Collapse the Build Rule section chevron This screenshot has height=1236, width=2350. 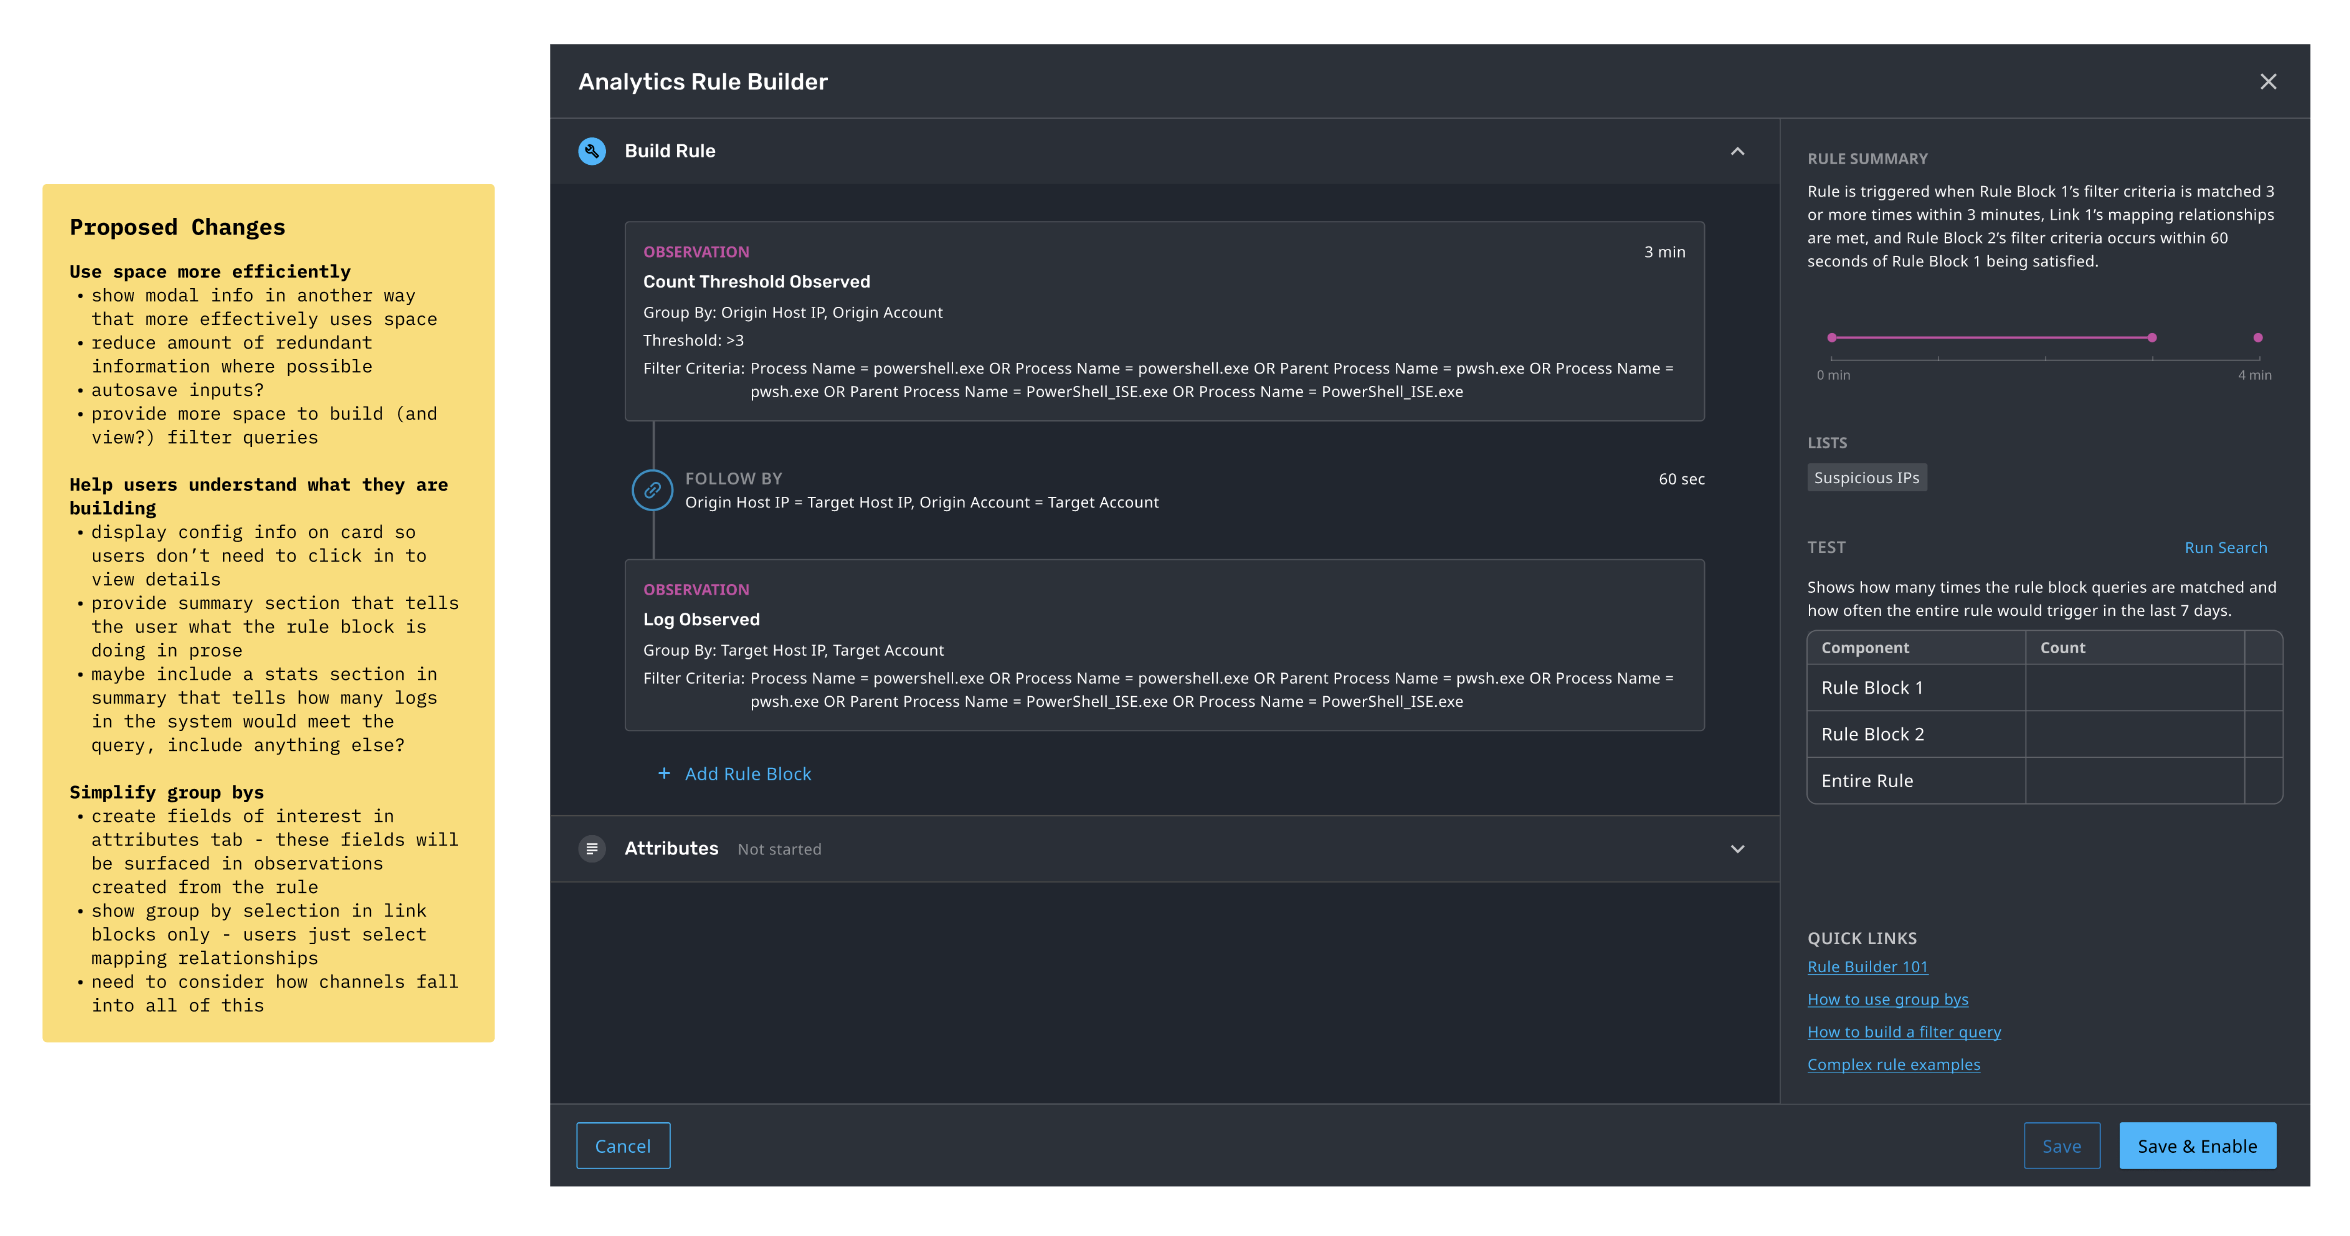coord(1738,151)
